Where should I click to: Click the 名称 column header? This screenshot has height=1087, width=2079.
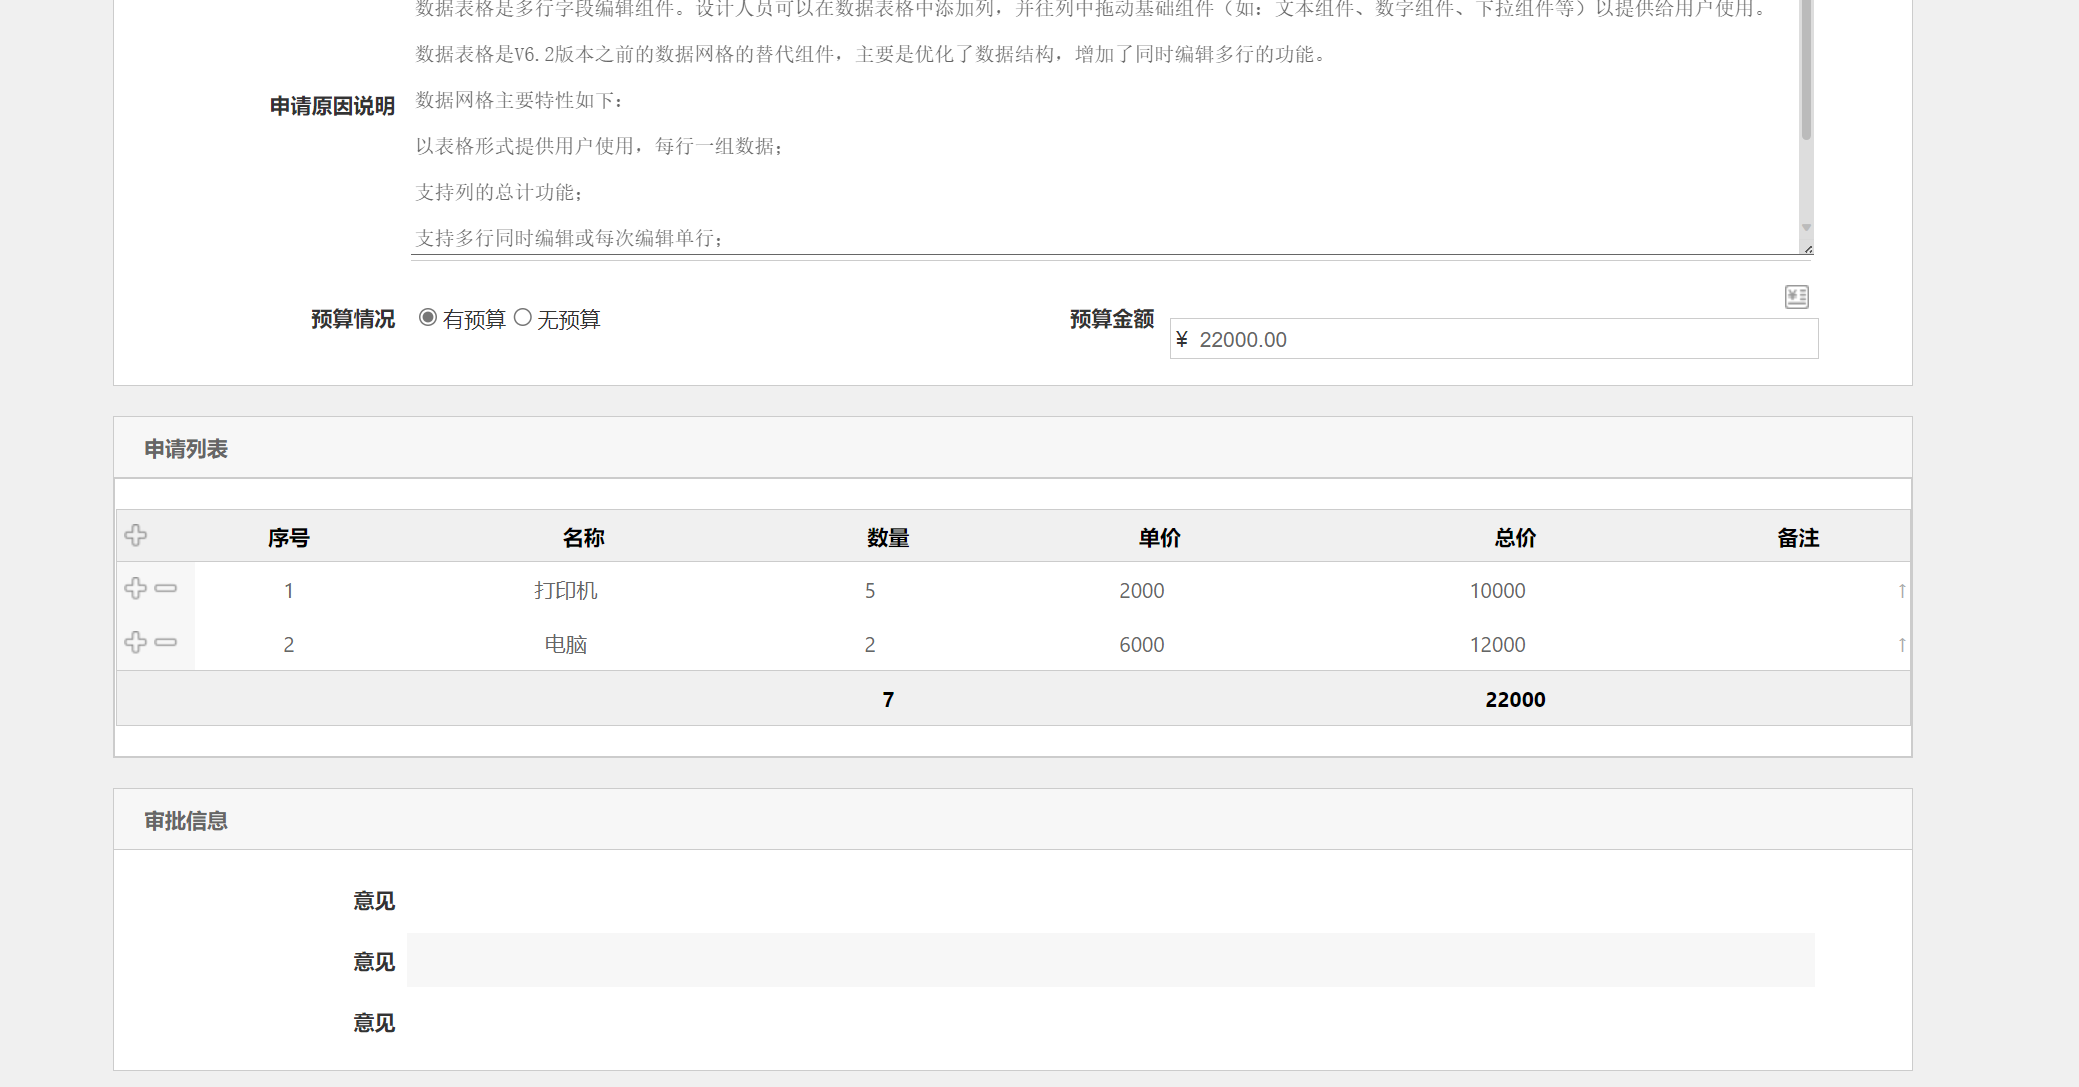[583, 538]
